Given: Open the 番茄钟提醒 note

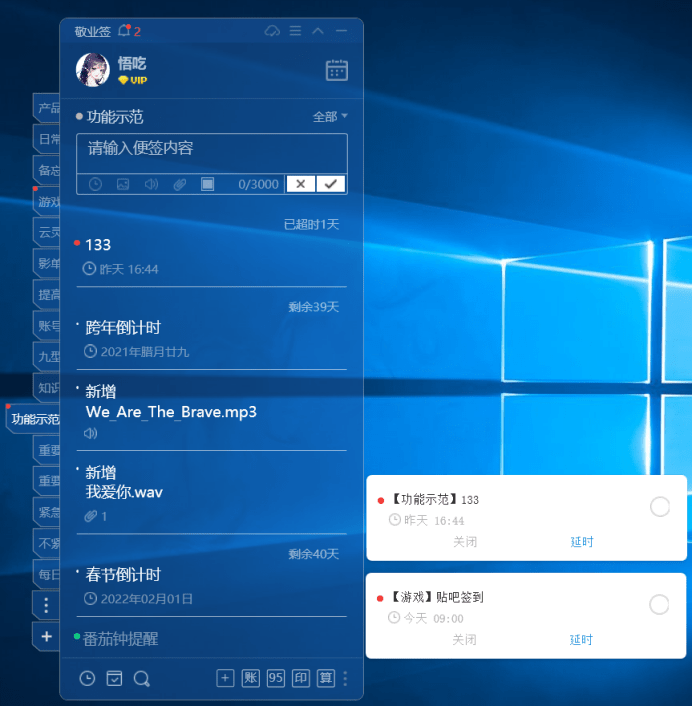Looking at the screenshot, I should [x=120, y=639].
